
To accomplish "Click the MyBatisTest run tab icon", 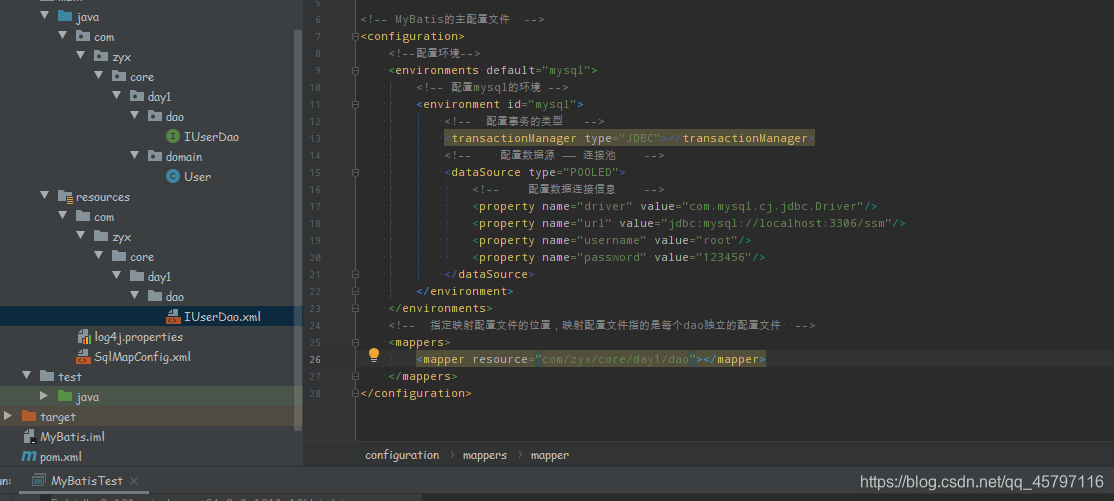I will tap(39, 481).
